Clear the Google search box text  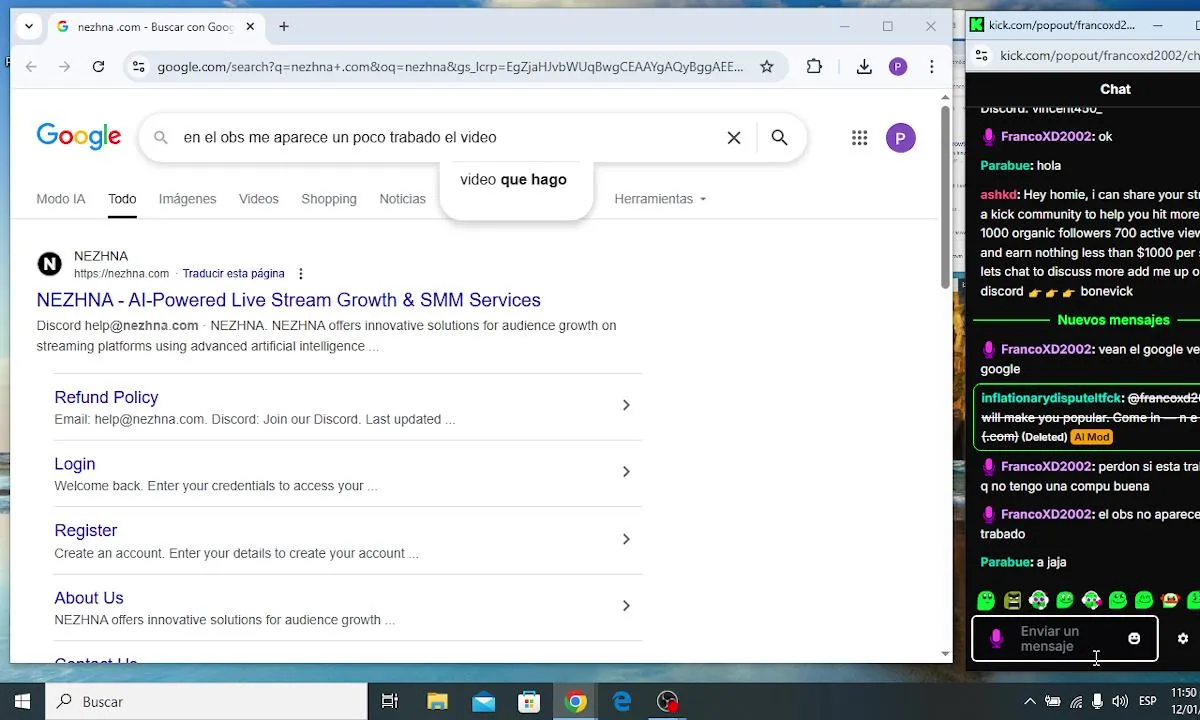734,138
